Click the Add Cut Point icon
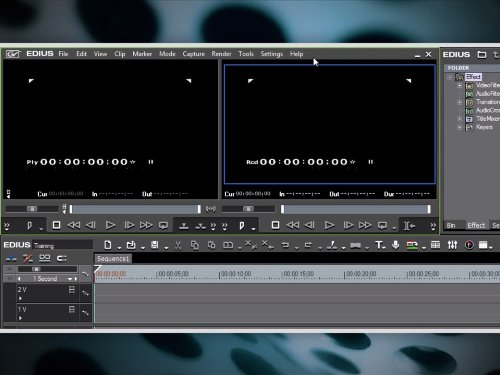 (332, 245)
